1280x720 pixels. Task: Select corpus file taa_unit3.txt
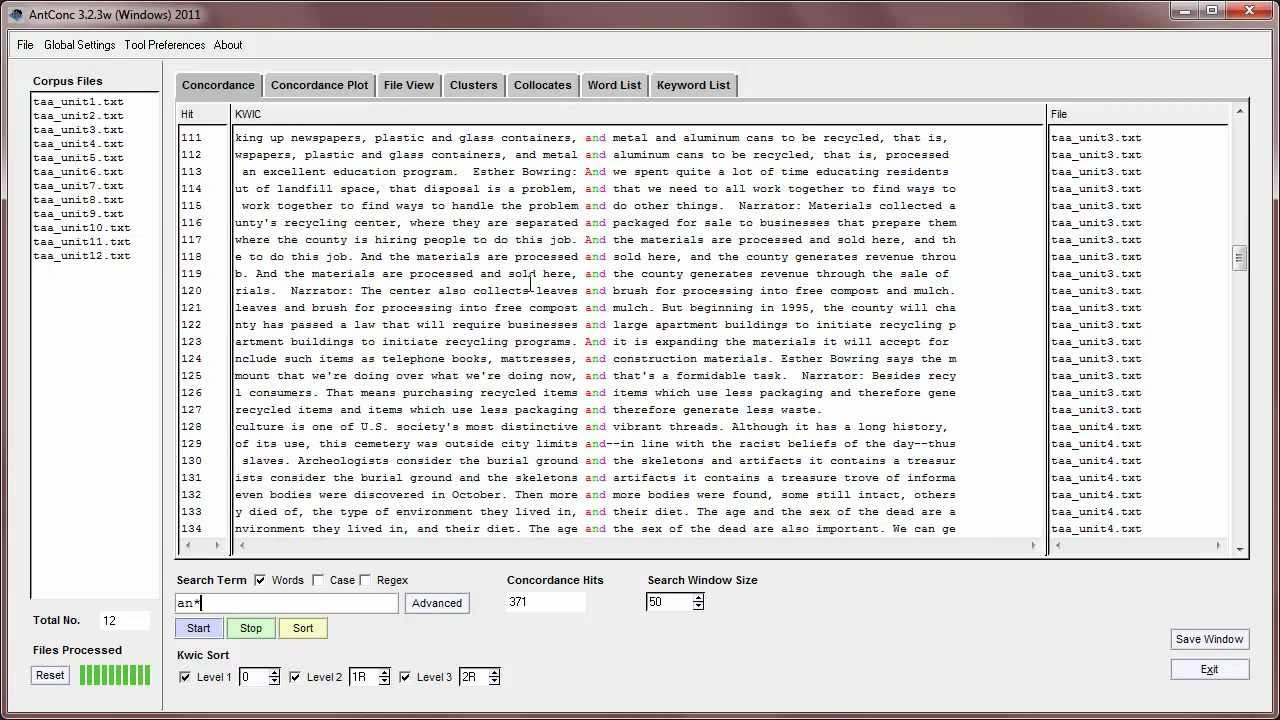coord(78,130)
